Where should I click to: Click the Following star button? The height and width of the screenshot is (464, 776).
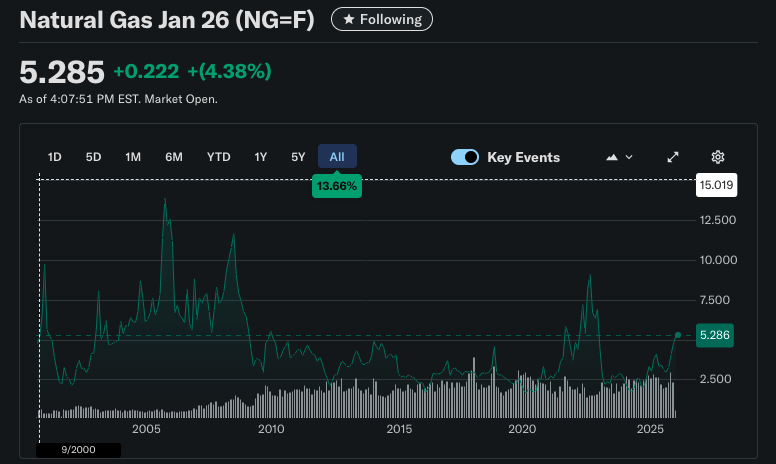click(x=381, y=19)
